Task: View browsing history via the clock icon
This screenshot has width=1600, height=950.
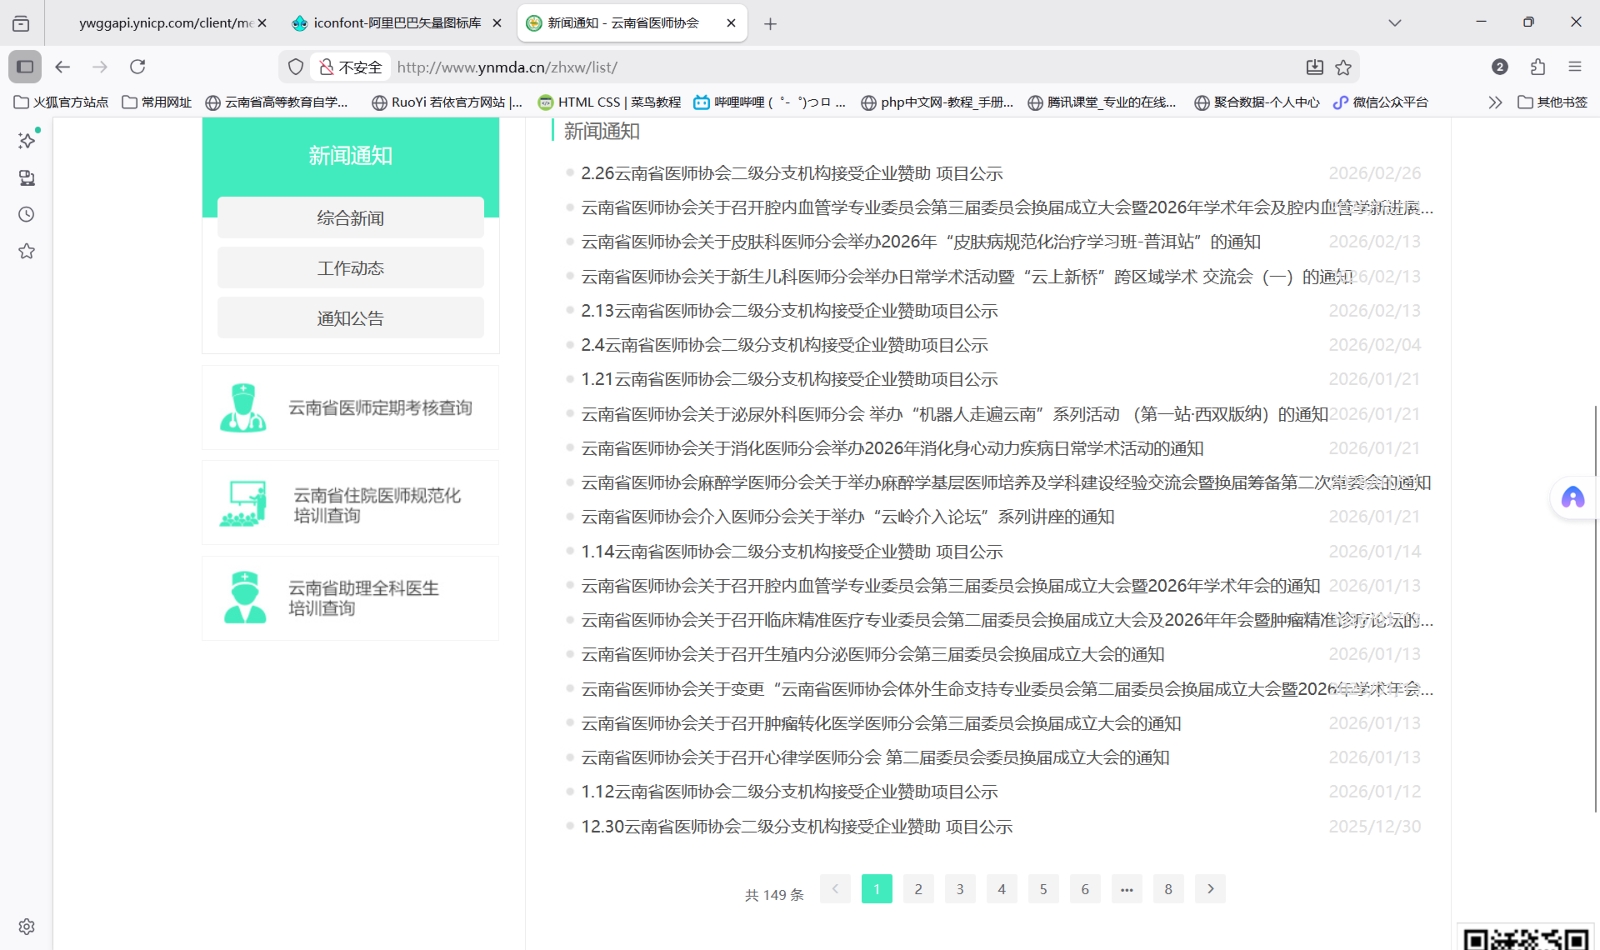Action: click(26, 214)
